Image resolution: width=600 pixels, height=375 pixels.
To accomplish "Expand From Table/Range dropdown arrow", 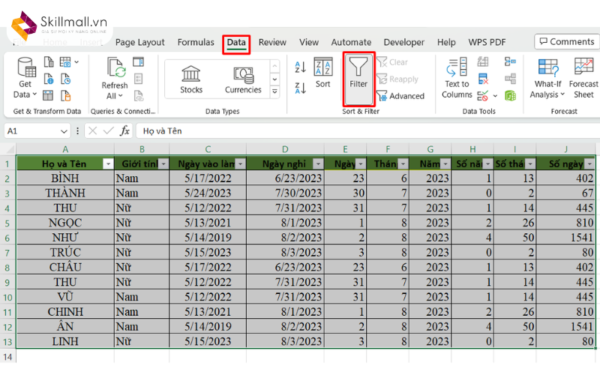I will click(x=77, y=62).
